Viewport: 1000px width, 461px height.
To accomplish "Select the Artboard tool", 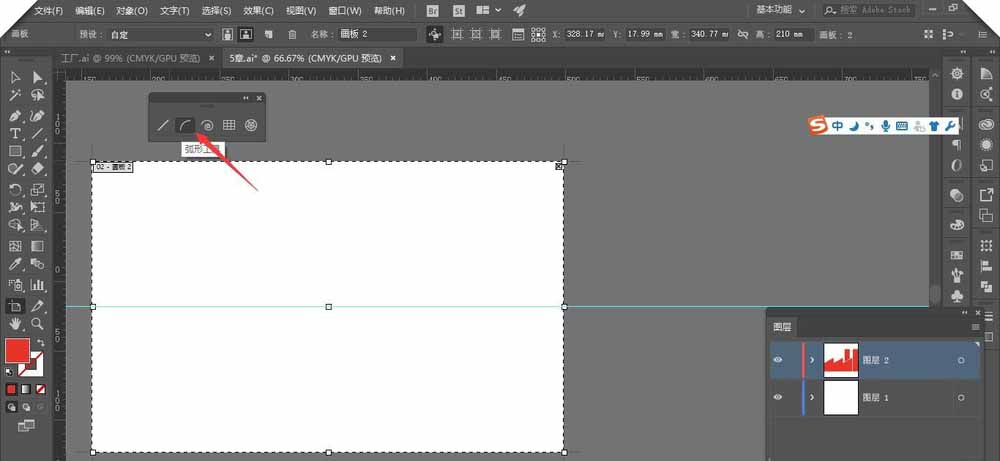I will (x=15, y=306).
